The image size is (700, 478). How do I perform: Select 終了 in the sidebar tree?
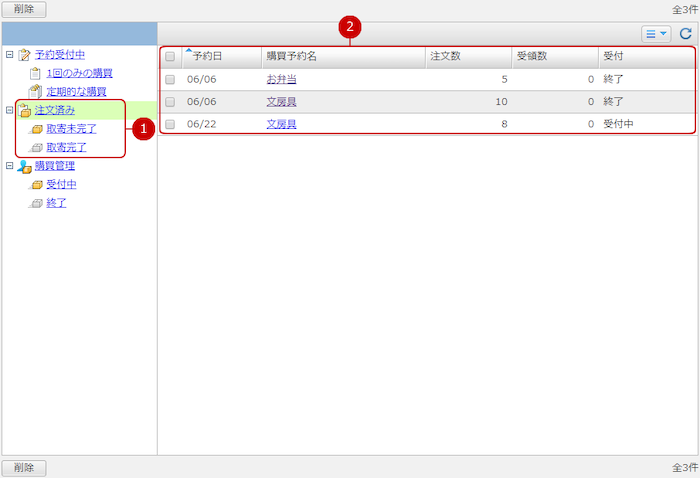click(x=56, y=203)
